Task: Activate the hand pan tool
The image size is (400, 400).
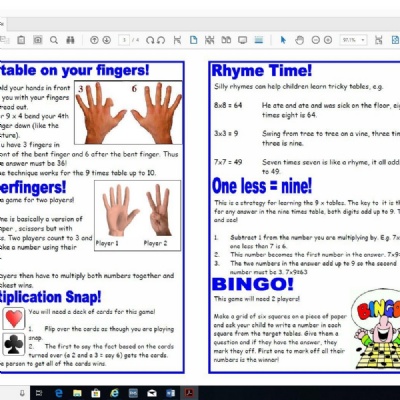Action: click(x=299, y=40)
